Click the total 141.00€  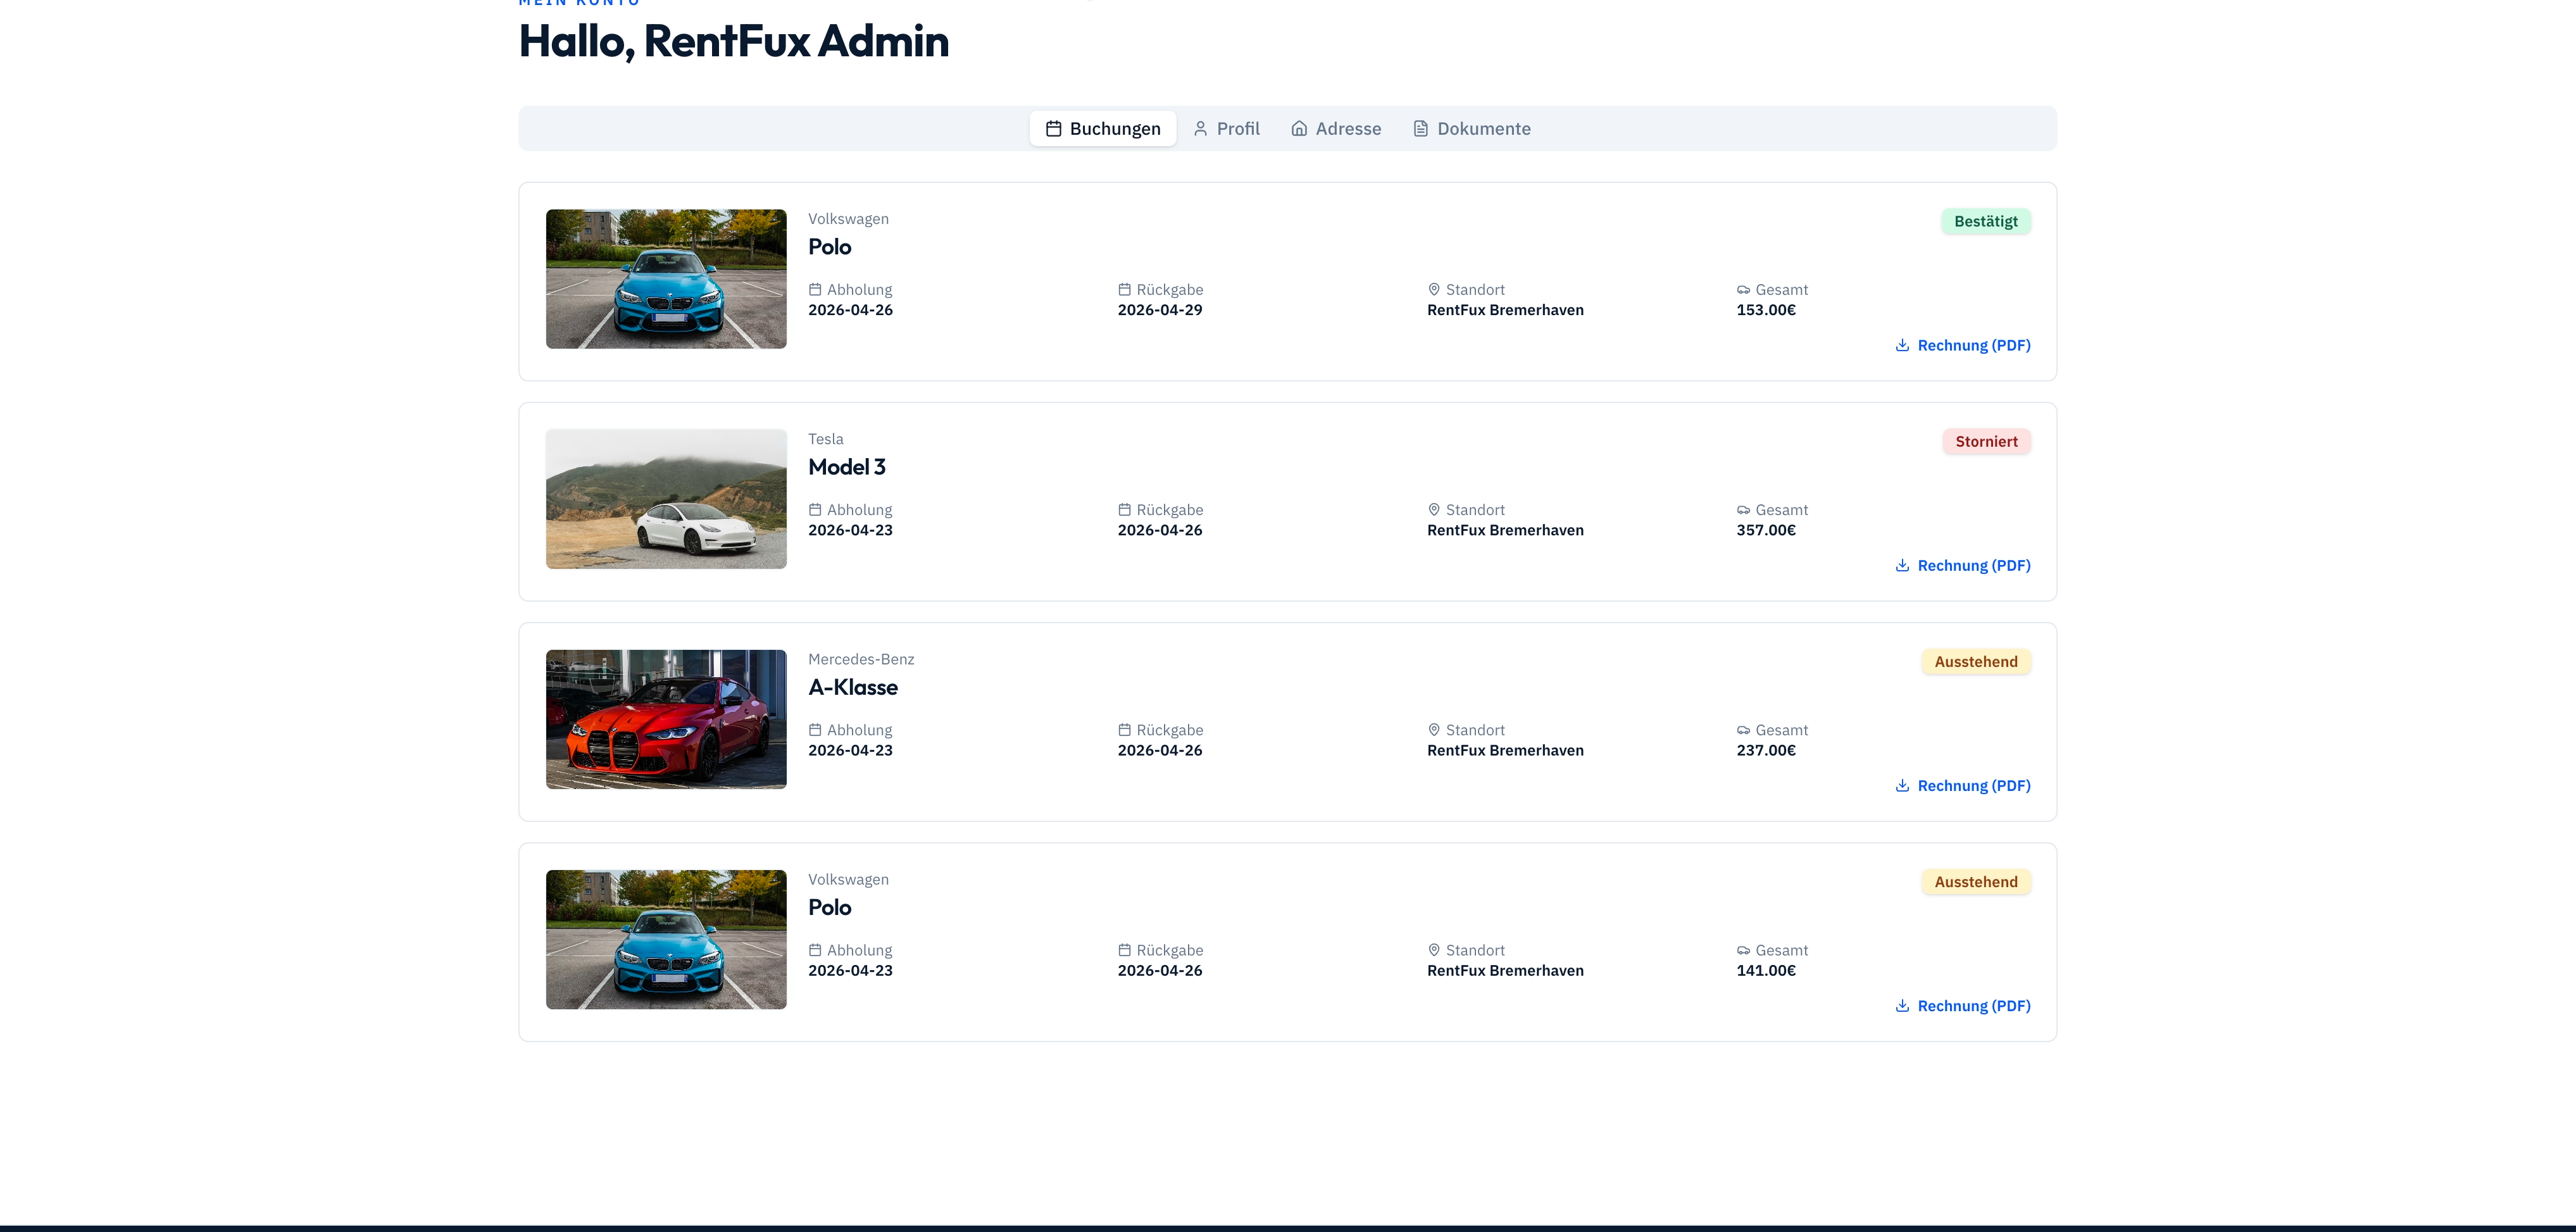[x=1766, y=970]
